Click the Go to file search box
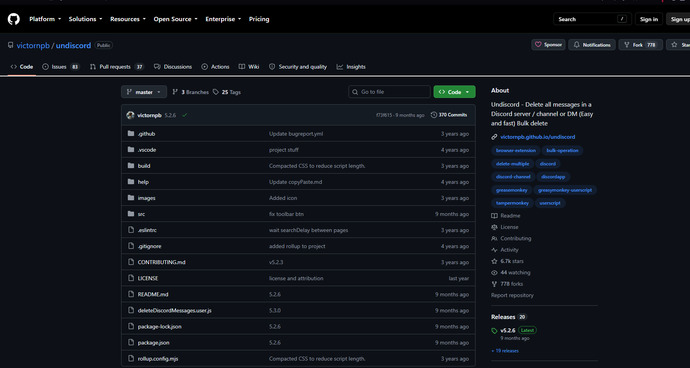Image resolution: width=690 pixels, height=368 pixels. [389, 92]
